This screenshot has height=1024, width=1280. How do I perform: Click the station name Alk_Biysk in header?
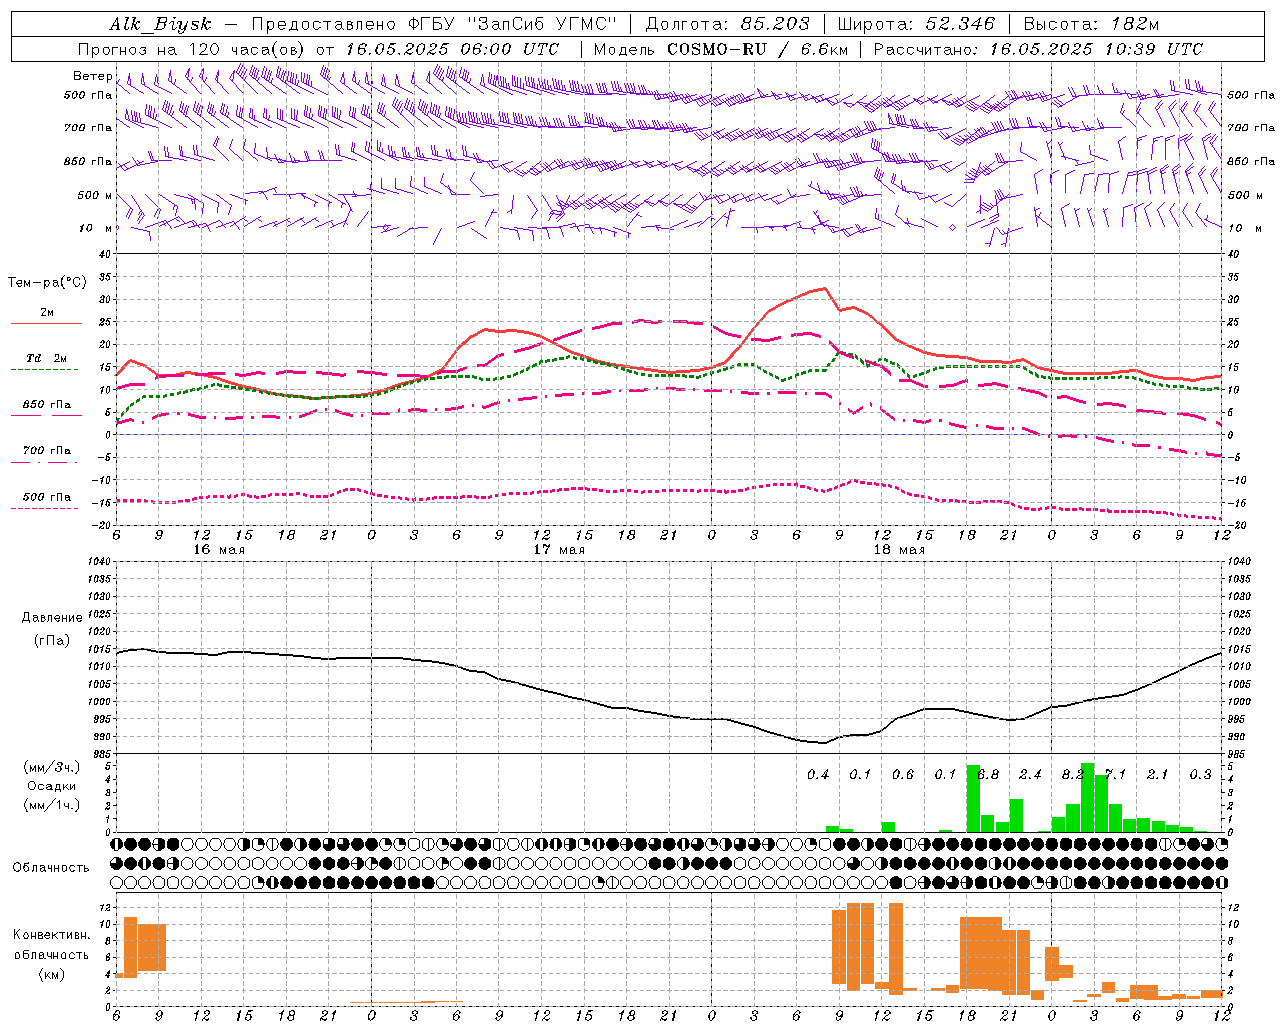coord(161,24)
